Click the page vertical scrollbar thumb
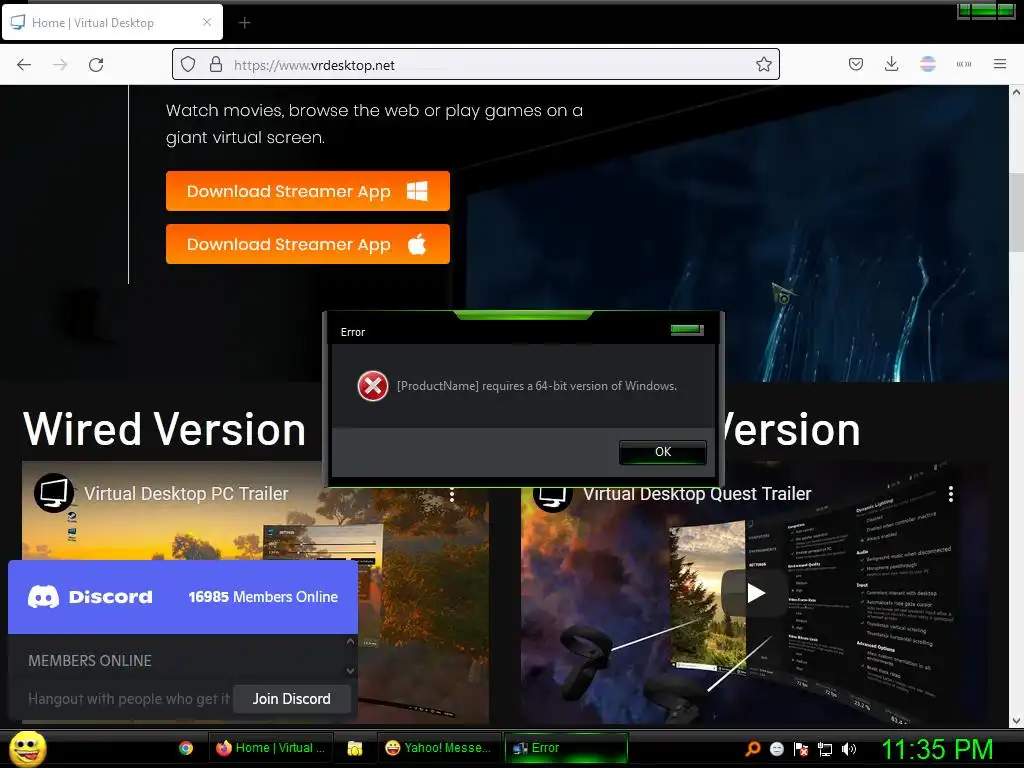The height and width of the screenshot is (768, 1024). point(1016,212)
